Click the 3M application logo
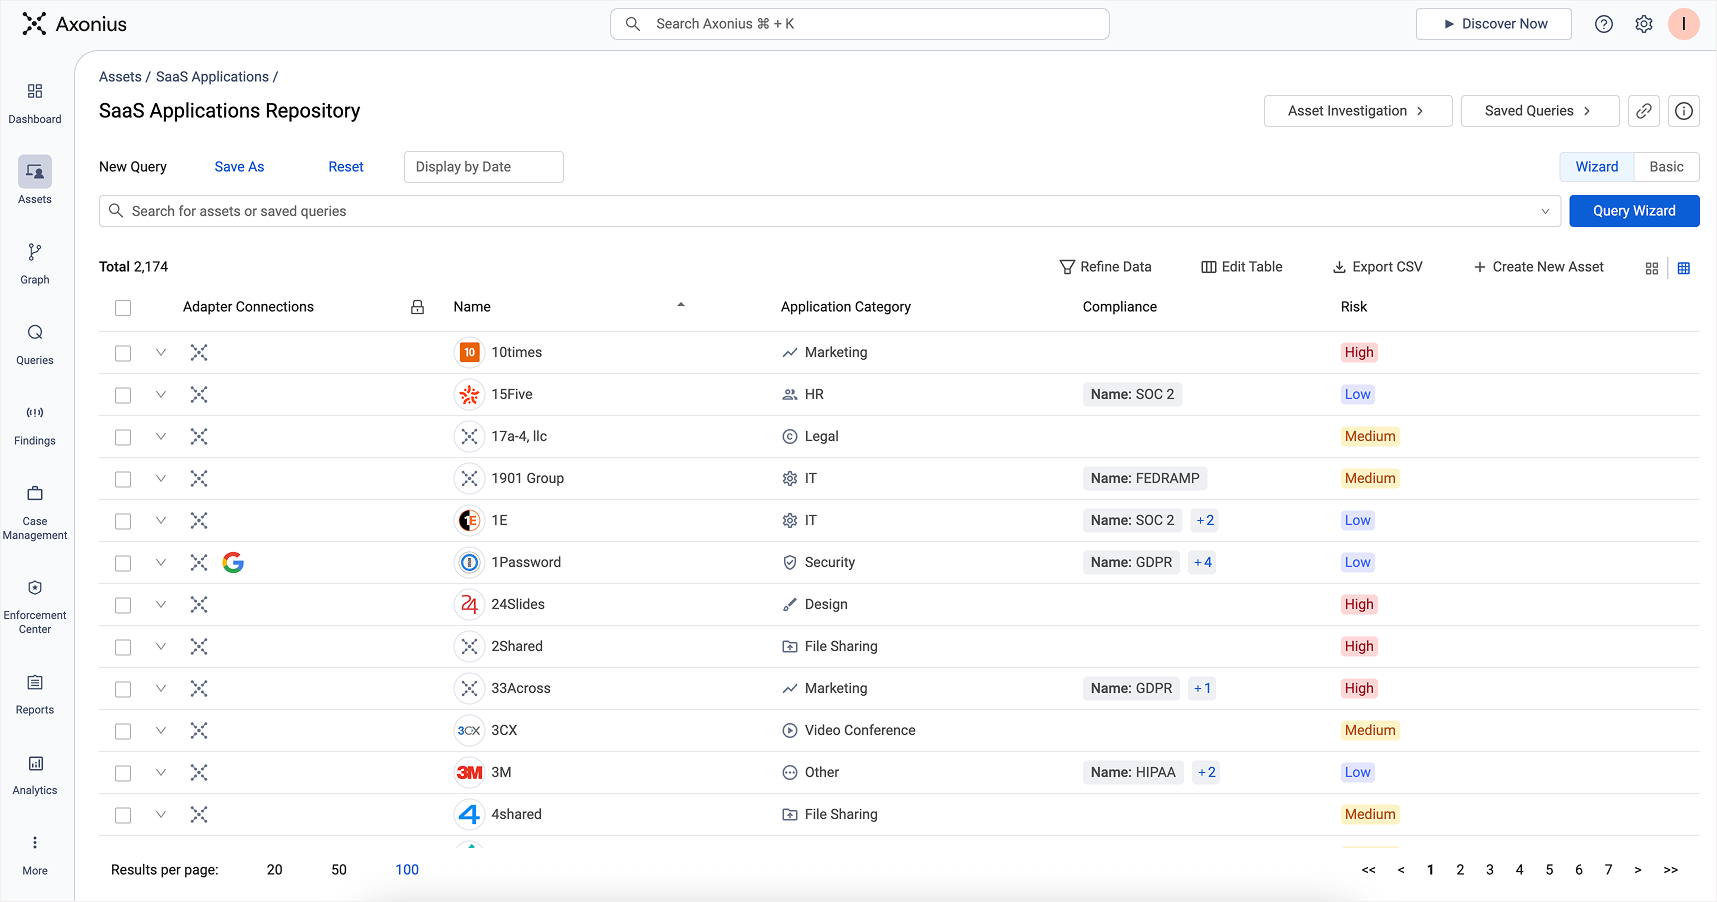This screenshot has width=1717, height=902. (x=469, y=772)
